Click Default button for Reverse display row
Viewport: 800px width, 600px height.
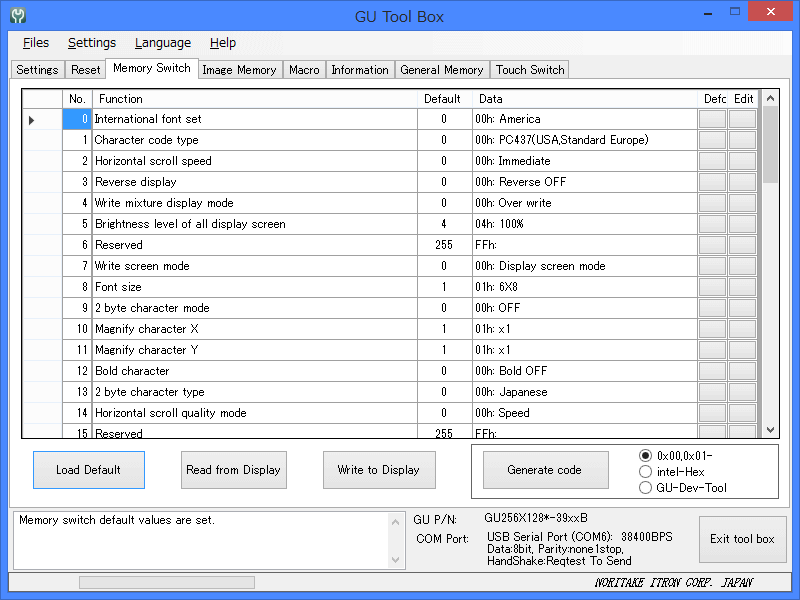[x=712, y=182]
